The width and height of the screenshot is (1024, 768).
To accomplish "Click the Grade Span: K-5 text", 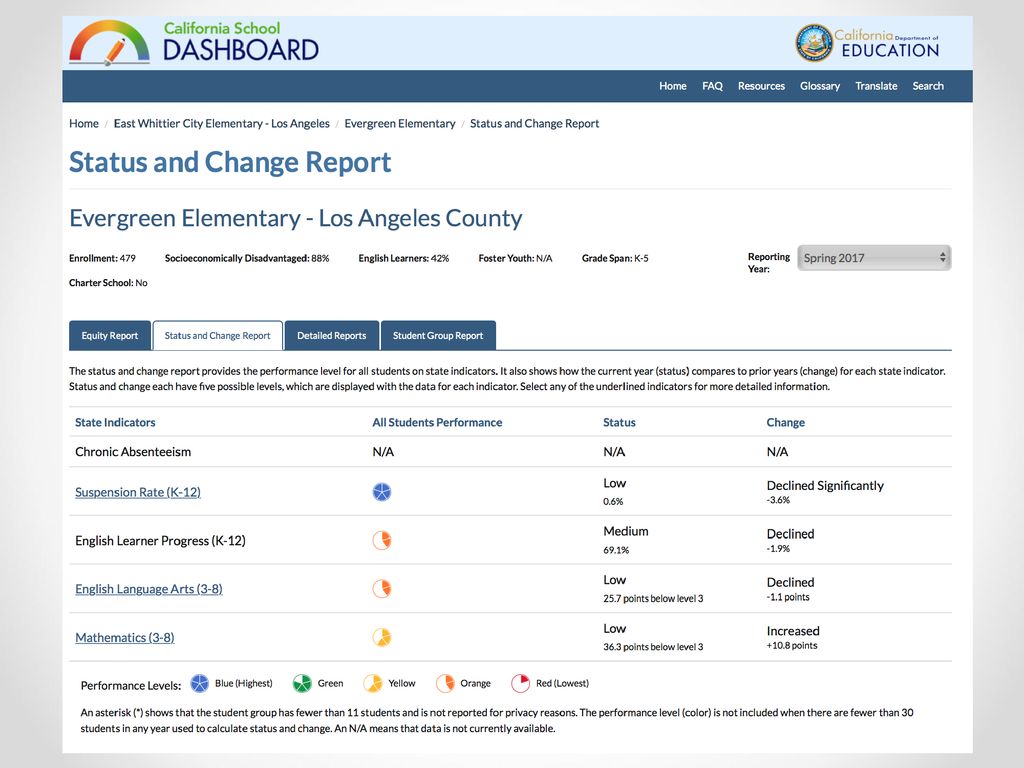I will tap(615, 258).
